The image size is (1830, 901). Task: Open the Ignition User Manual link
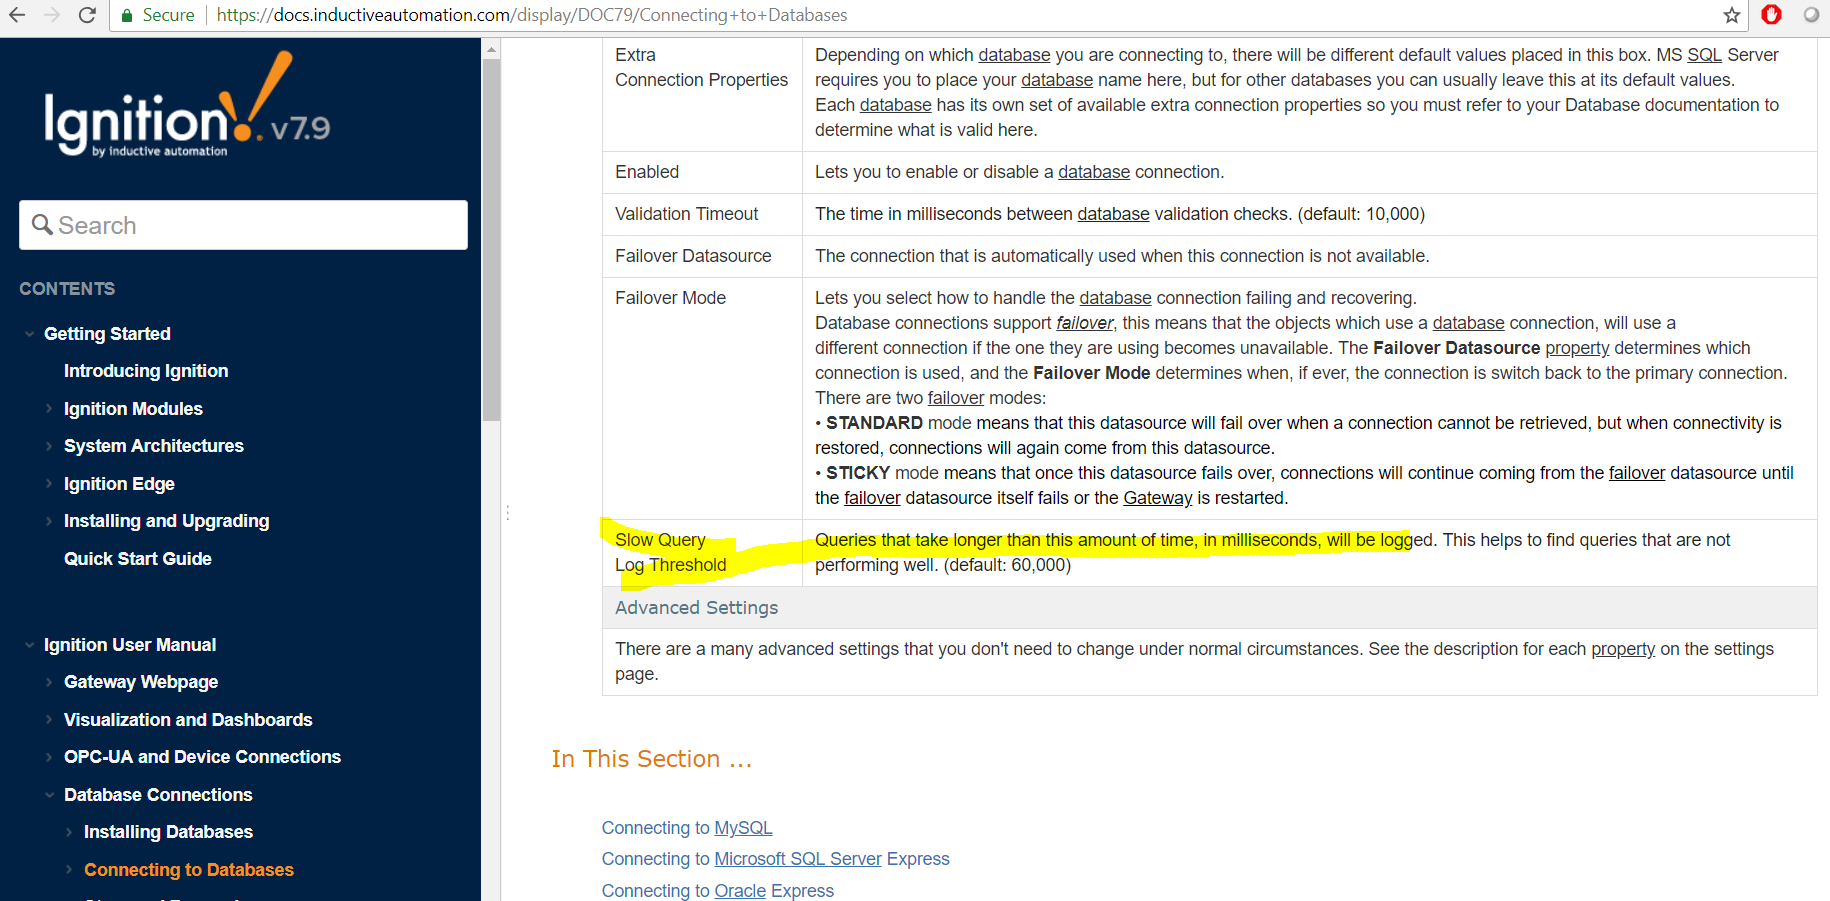[x=130, y=645]
